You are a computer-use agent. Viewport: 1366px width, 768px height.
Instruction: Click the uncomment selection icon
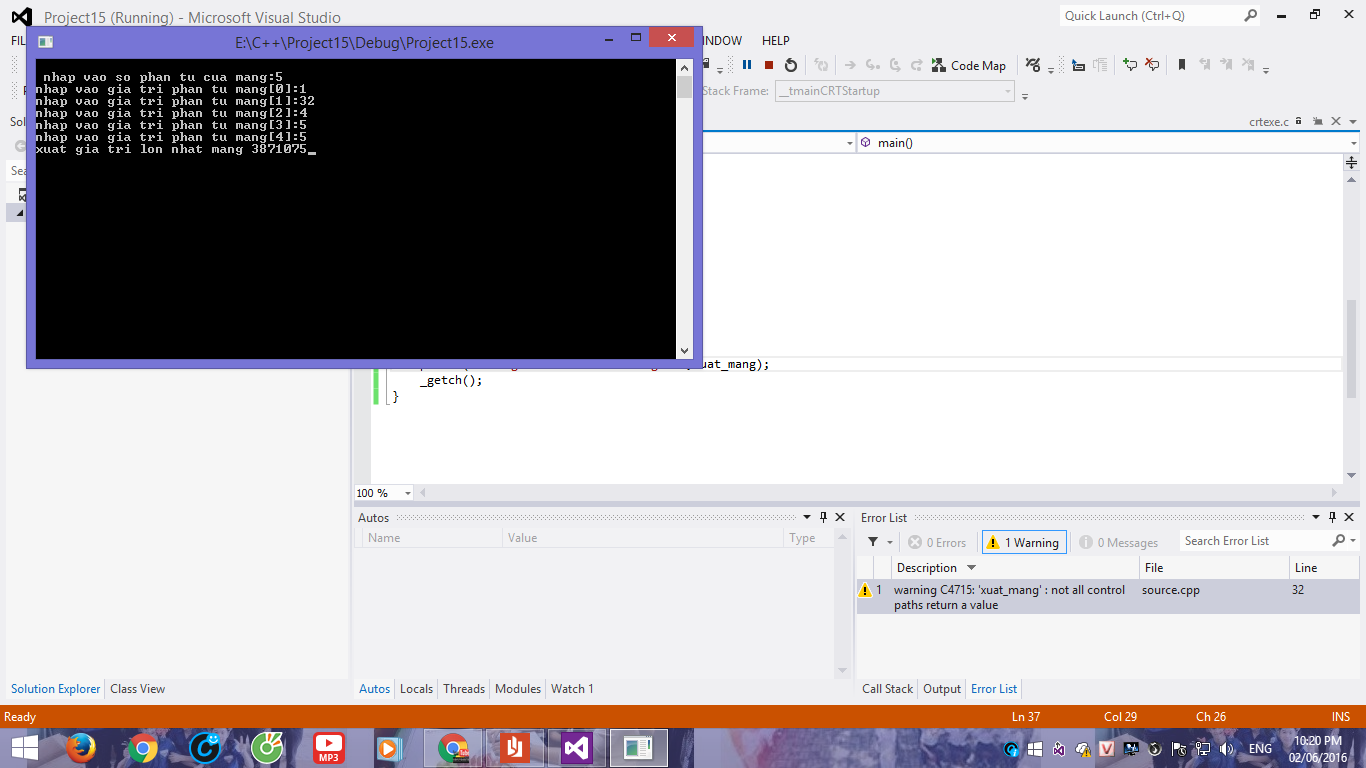(1152, 65)
